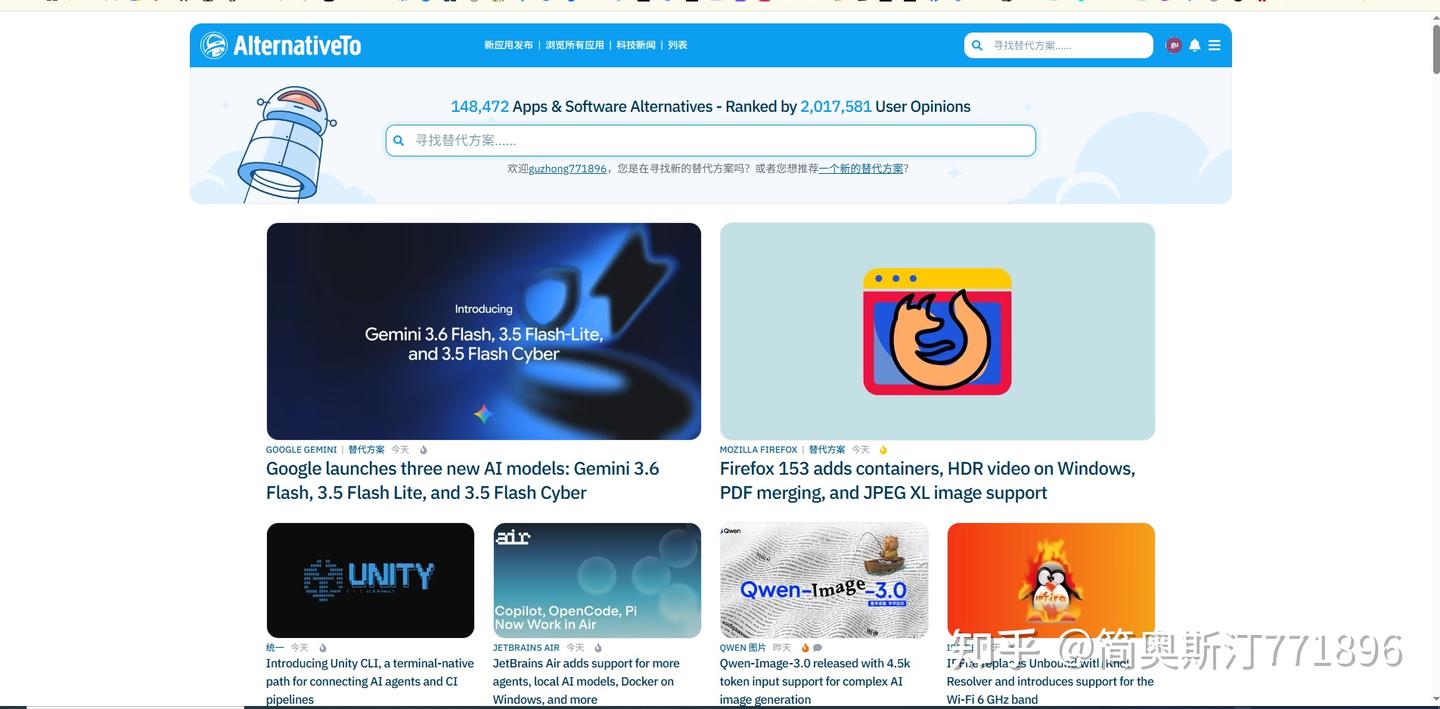Click orange flame icon under Qwen-Image card

click(x=805, y=648)
